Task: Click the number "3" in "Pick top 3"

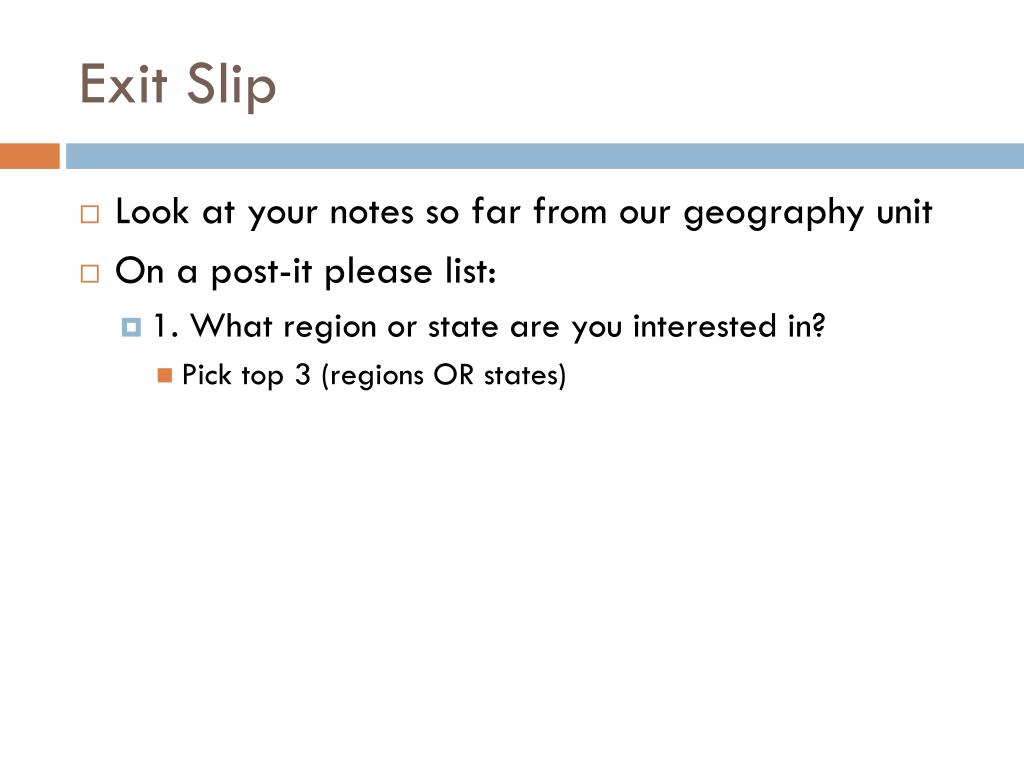Action: click(302, 376)
